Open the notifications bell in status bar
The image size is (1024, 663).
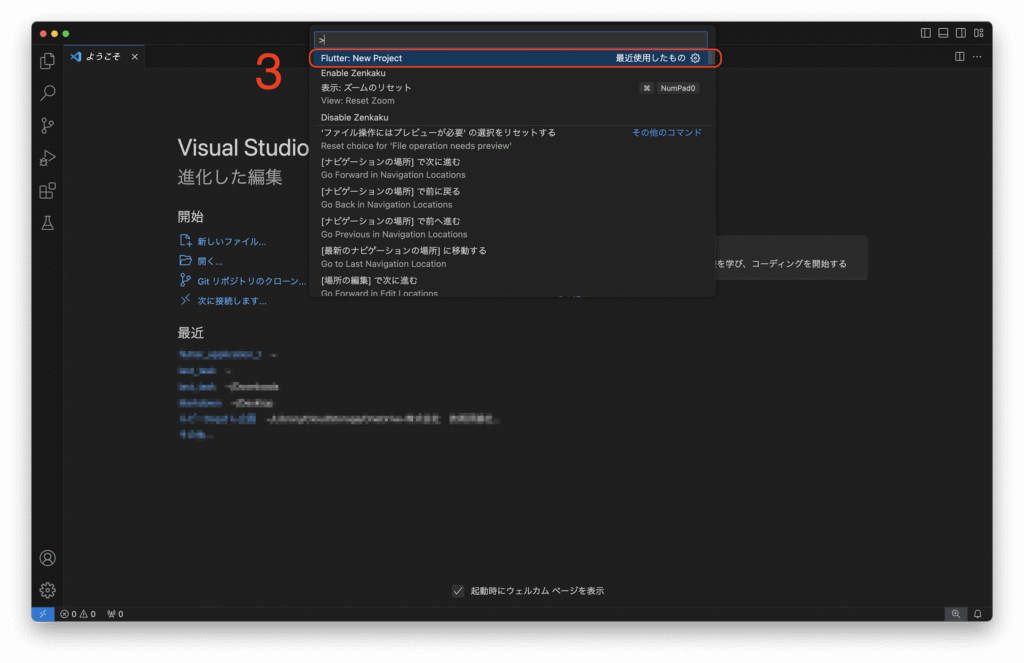pos(978,614)
